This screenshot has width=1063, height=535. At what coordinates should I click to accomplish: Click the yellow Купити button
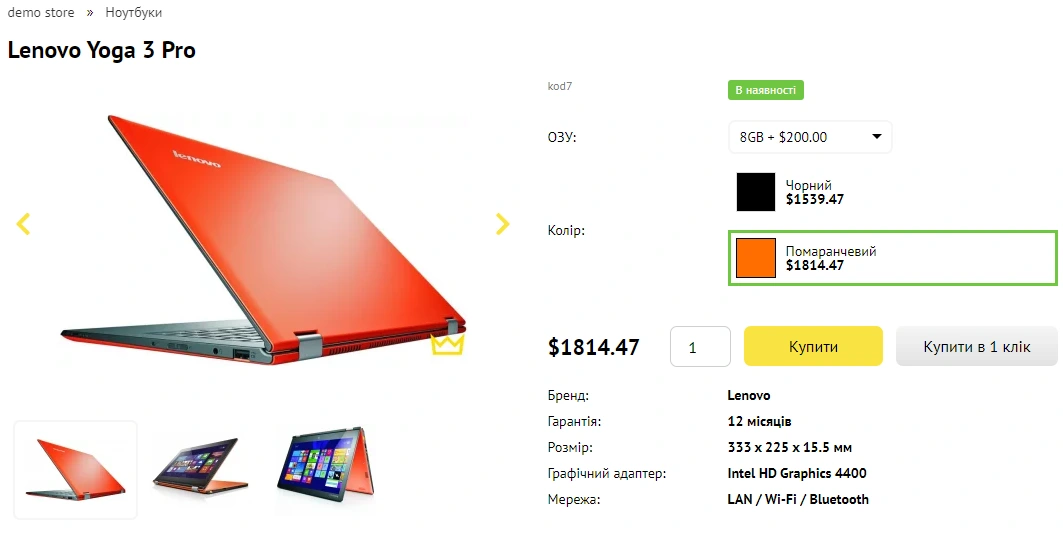point(813,346)
